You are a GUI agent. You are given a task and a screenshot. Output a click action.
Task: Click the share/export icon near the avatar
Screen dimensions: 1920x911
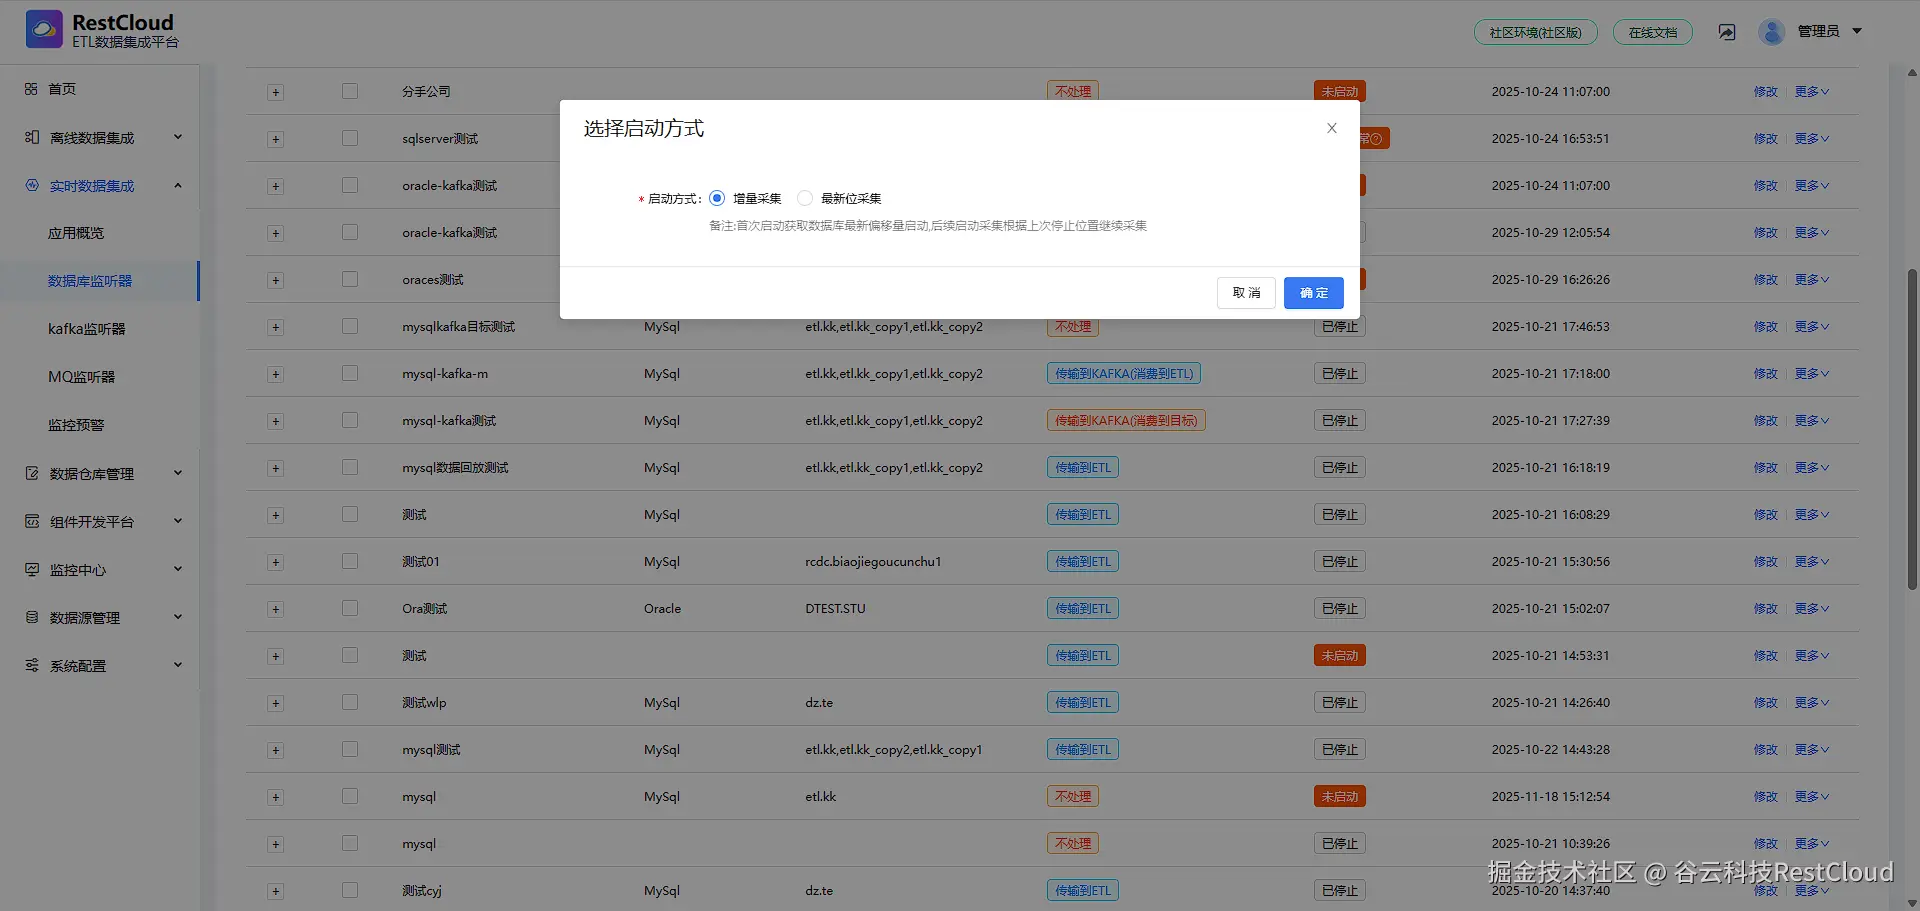tap(1727, 31)
